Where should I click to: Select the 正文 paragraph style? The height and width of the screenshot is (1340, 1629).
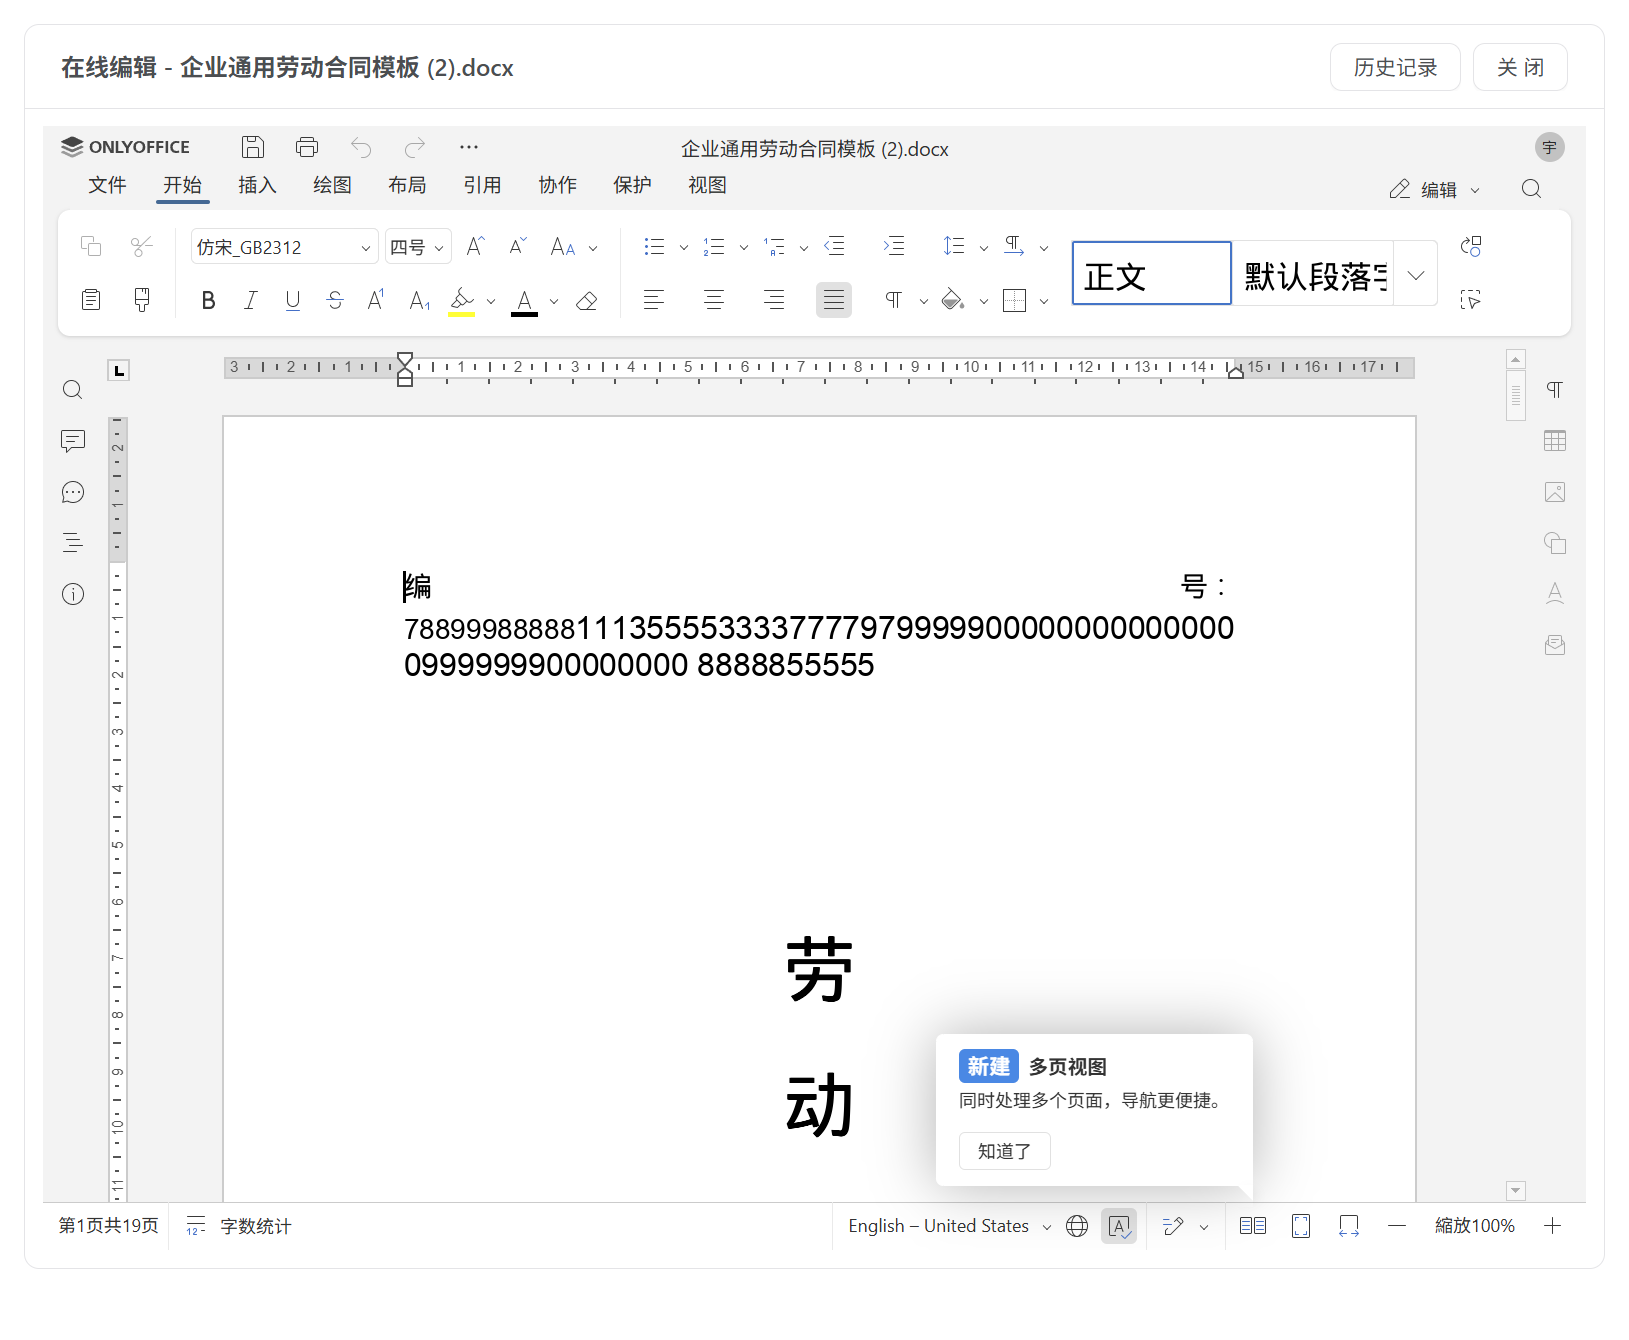pos(1151,273)
